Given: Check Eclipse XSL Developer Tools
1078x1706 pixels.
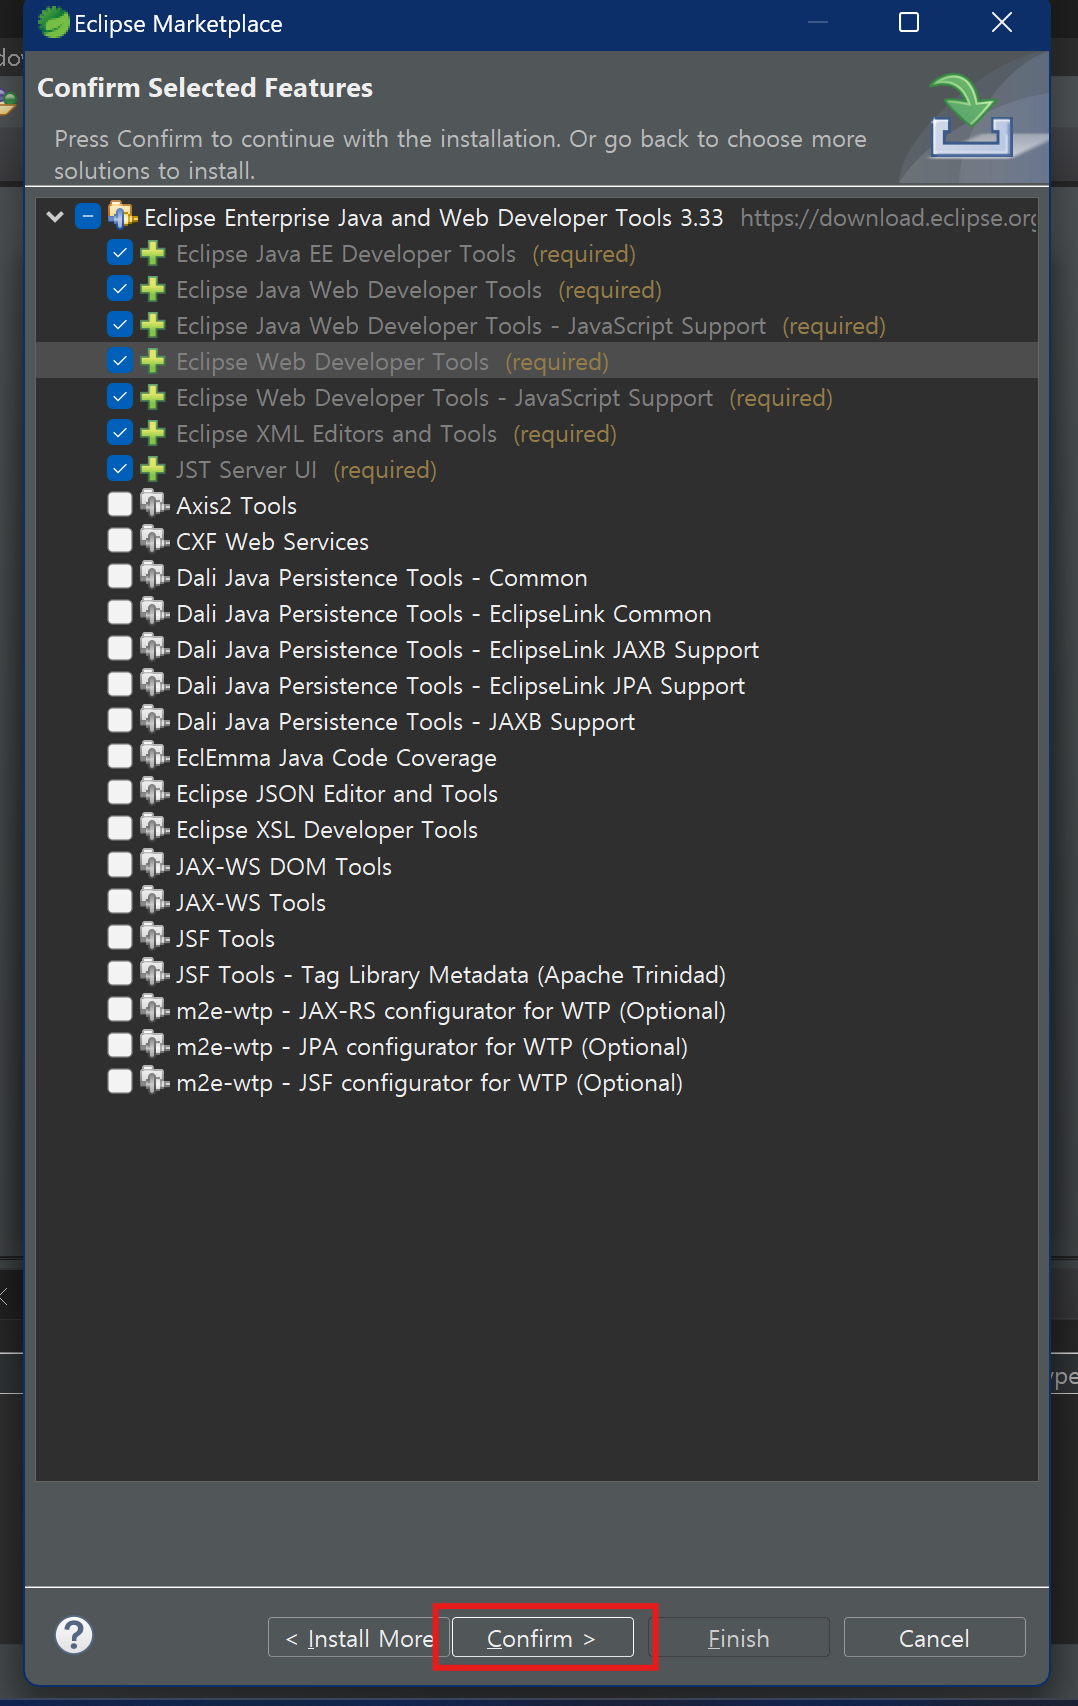Looking at the screenshot, I should pos(120,828).
